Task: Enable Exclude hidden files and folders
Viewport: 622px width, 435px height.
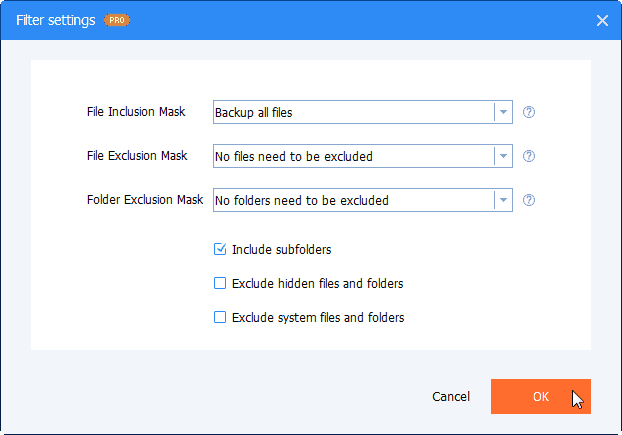Action: tap(221, 283)
